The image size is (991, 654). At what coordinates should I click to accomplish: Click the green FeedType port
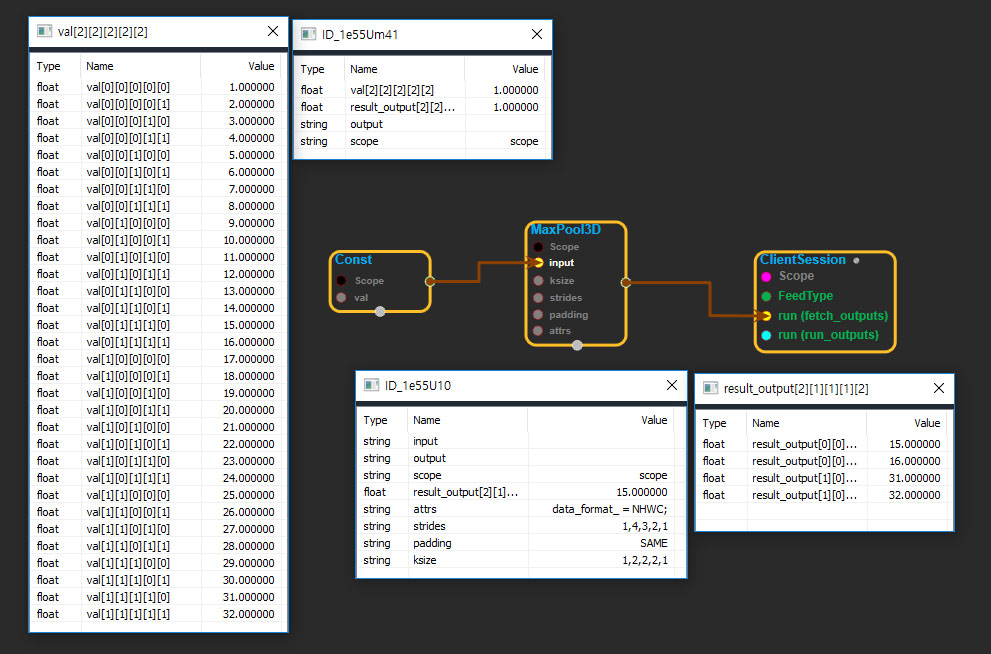766,296
